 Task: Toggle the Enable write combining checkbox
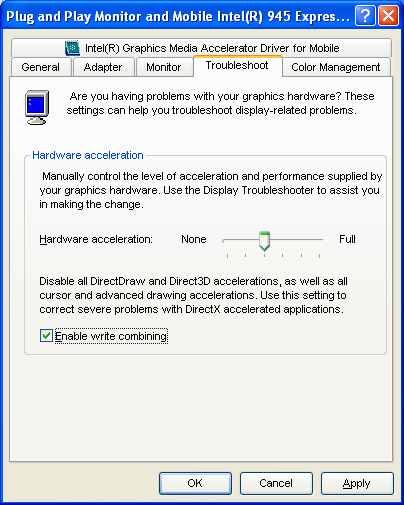(x=46, y=336)
